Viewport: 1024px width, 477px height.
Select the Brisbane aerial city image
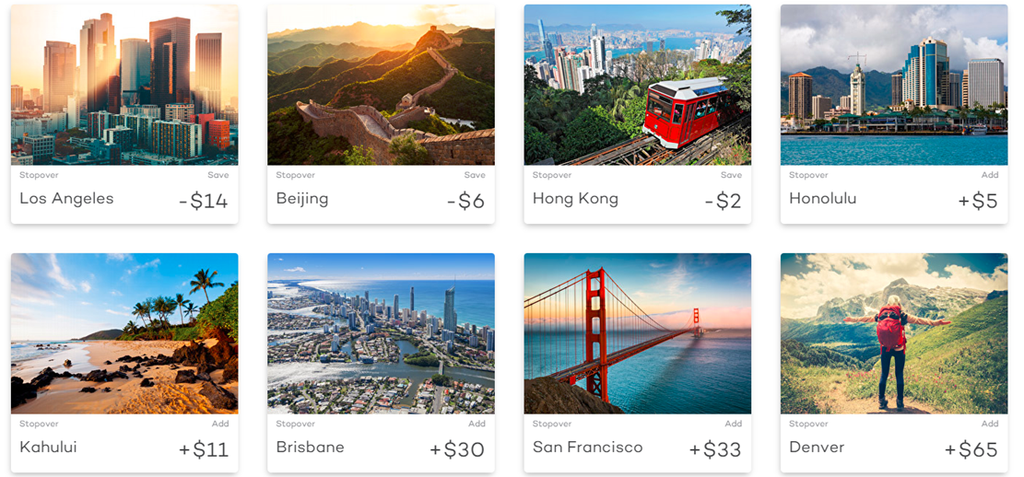click(381, 333)
